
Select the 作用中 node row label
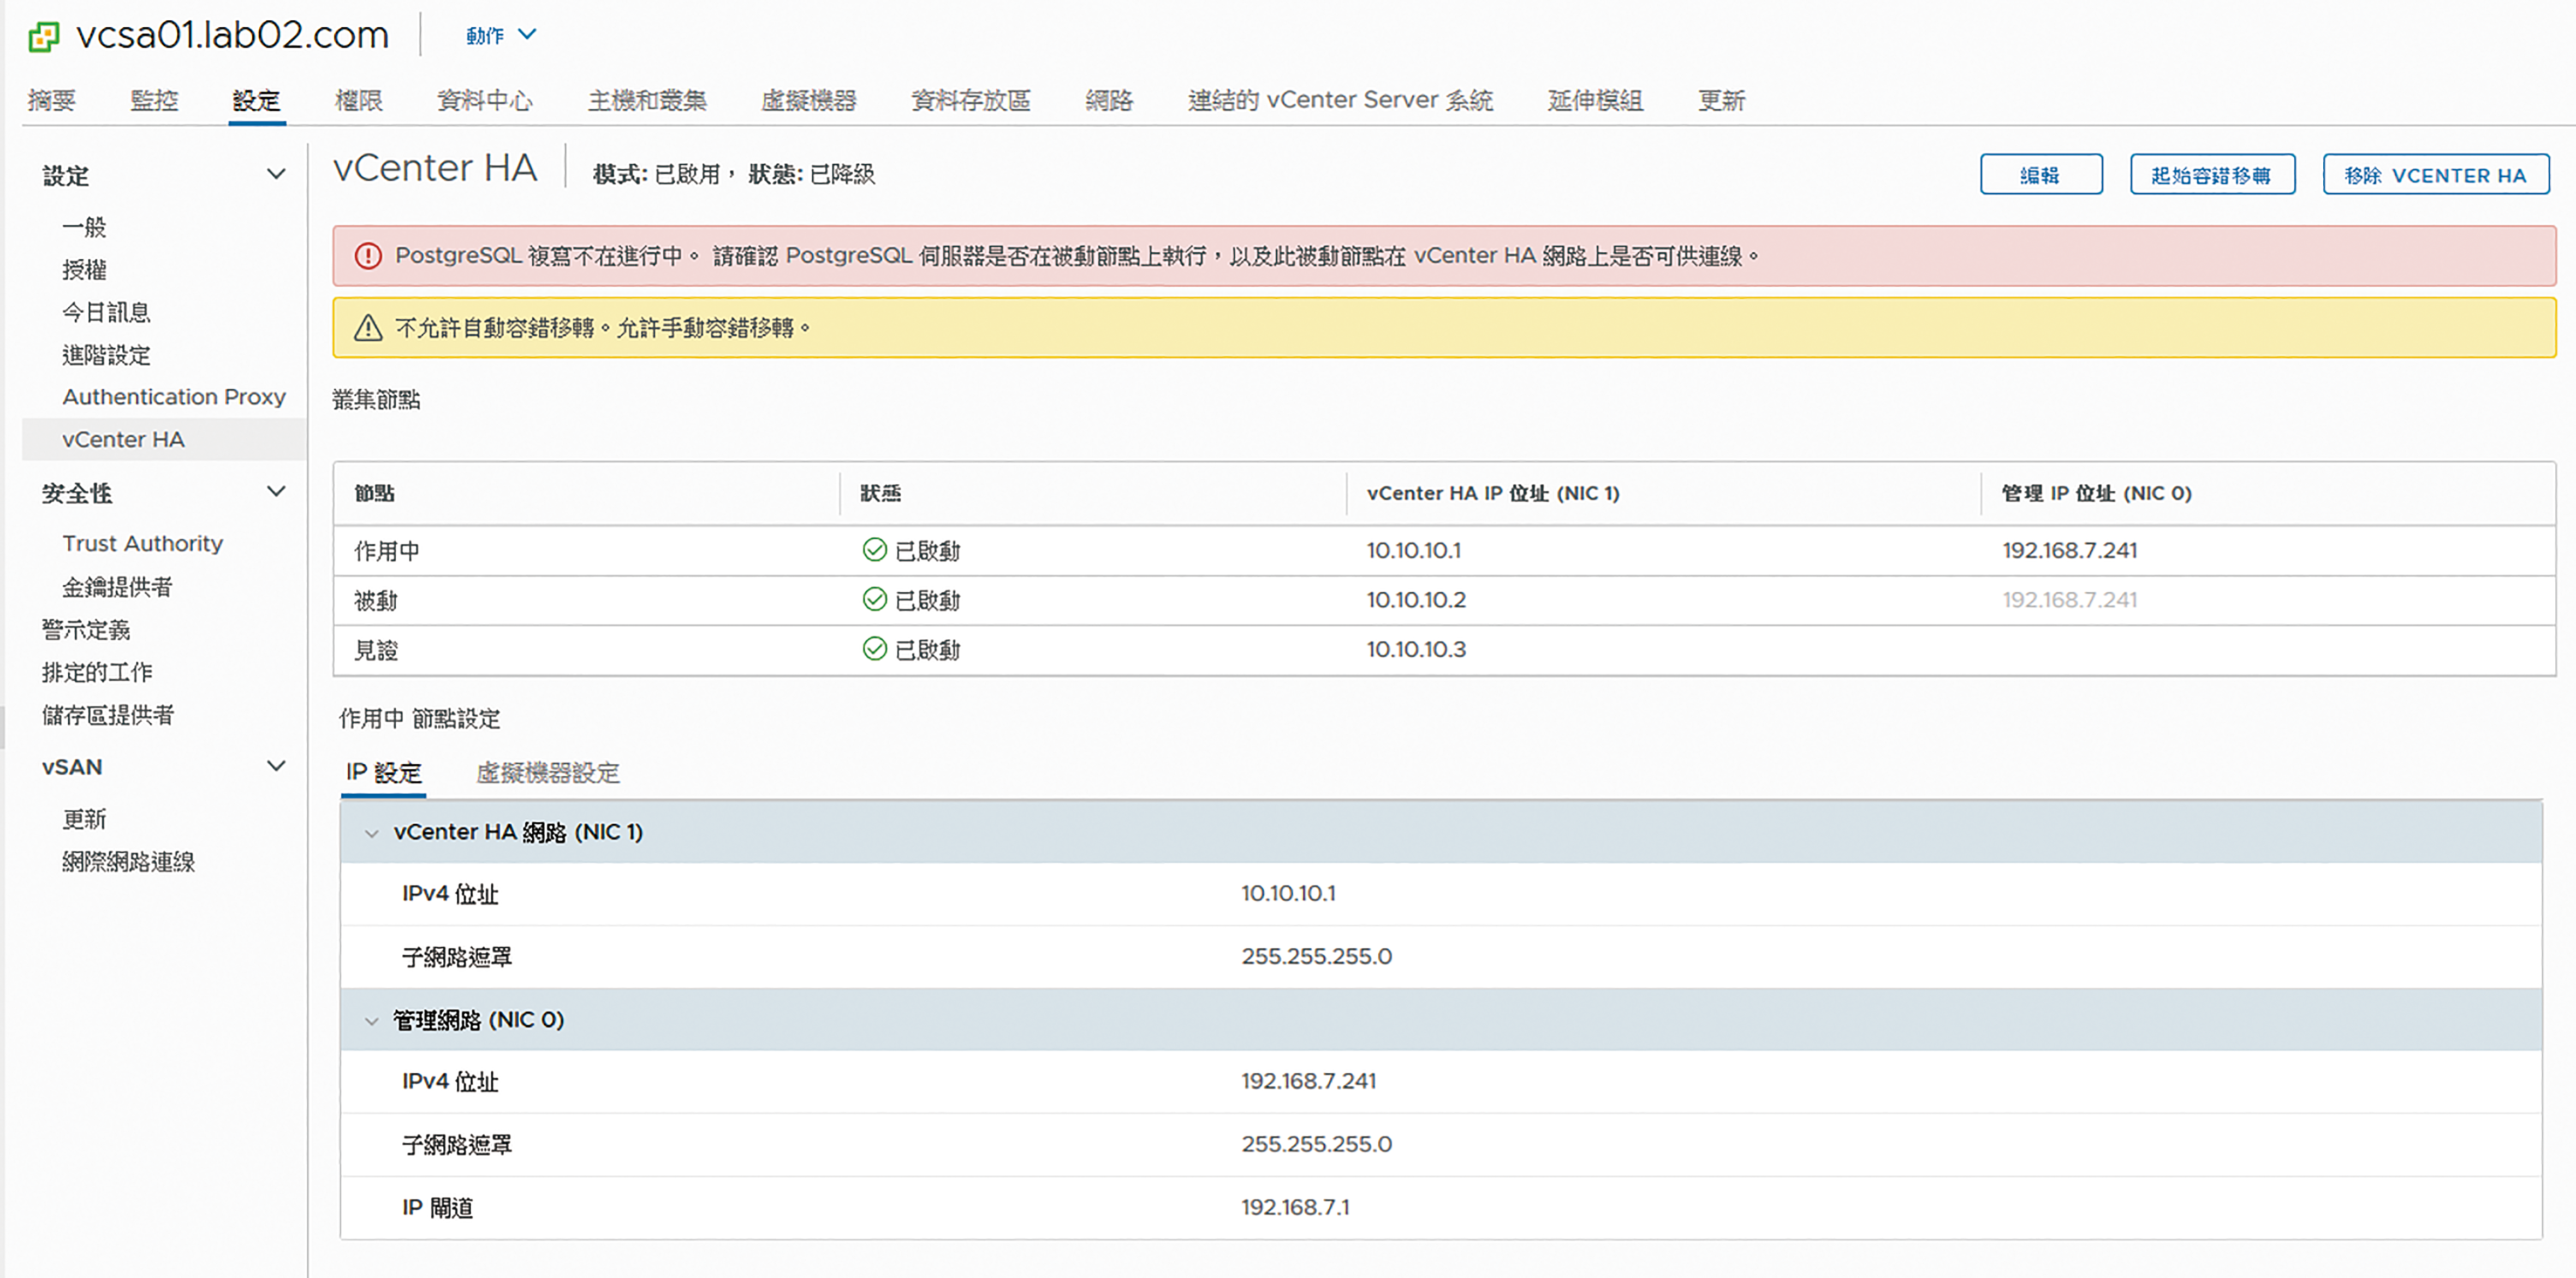click(387, 550)
